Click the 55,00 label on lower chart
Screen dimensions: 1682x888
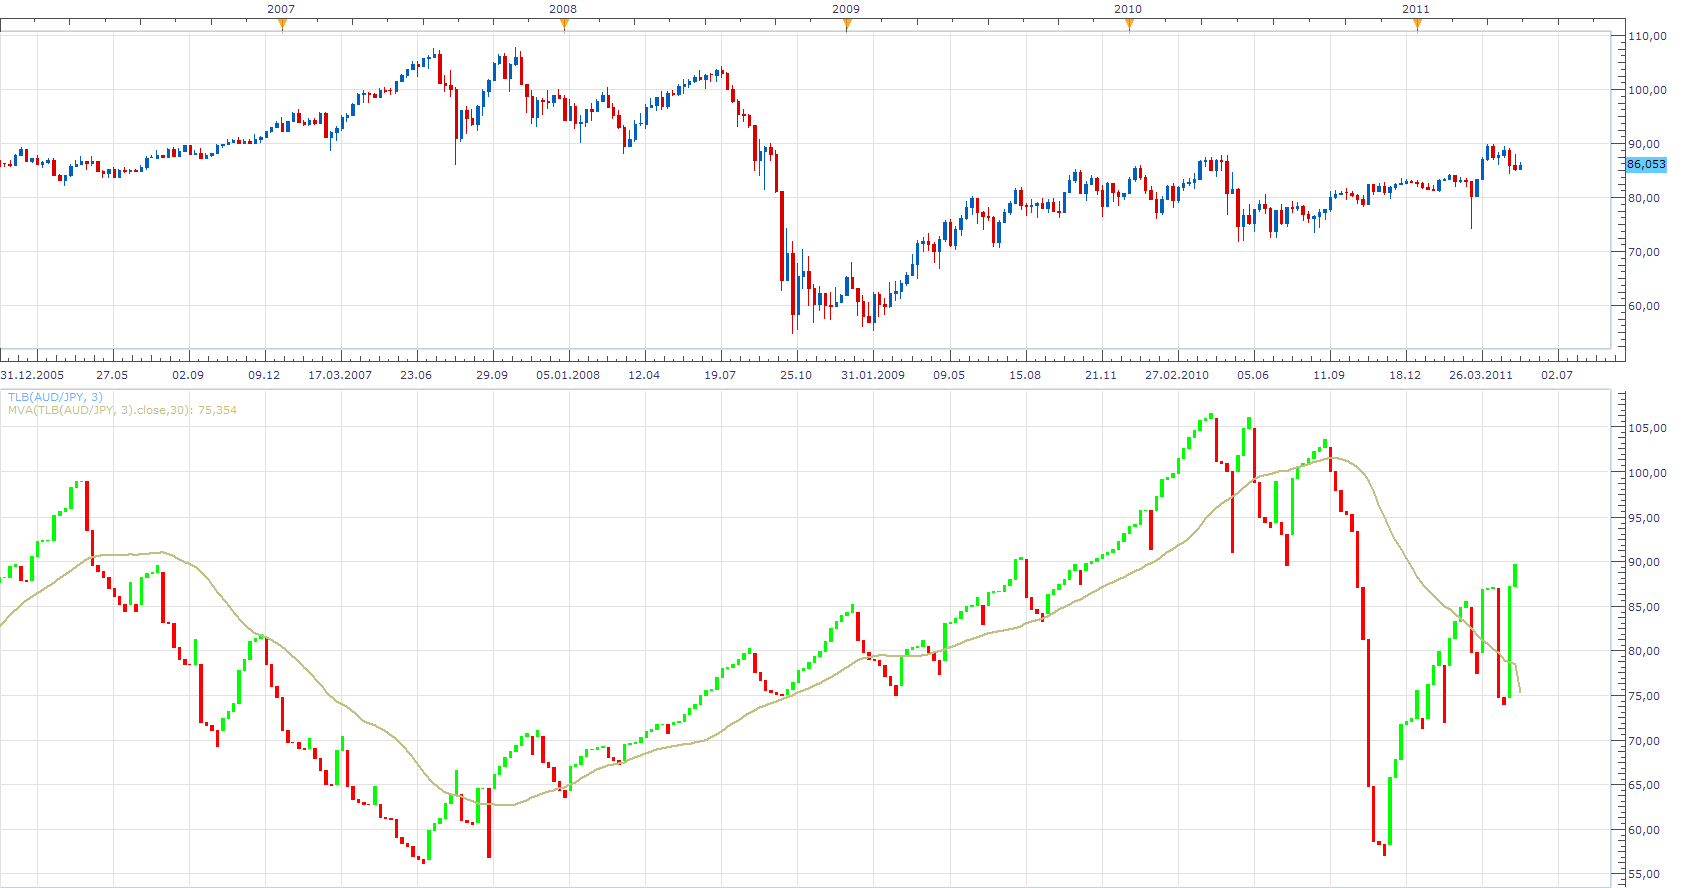point(1644,874)
